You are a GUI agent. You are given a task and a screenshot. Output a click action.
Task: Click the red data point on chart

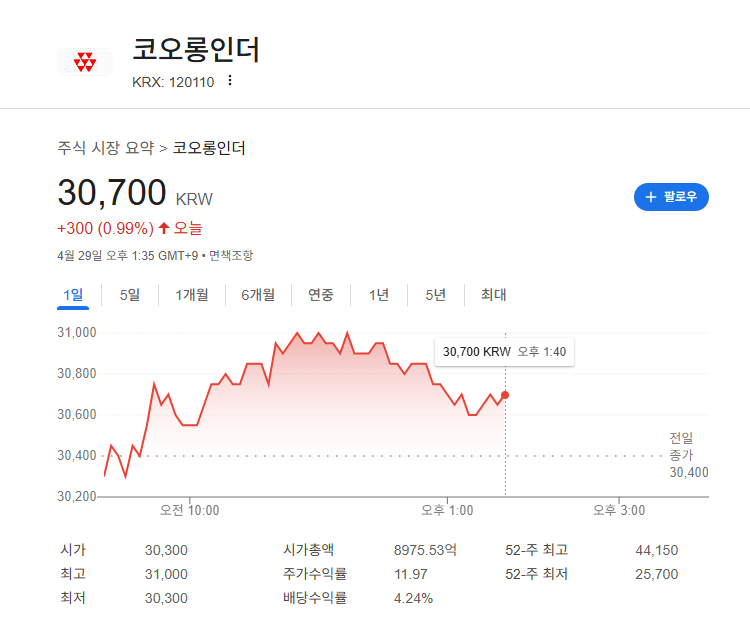click(505, 395)
